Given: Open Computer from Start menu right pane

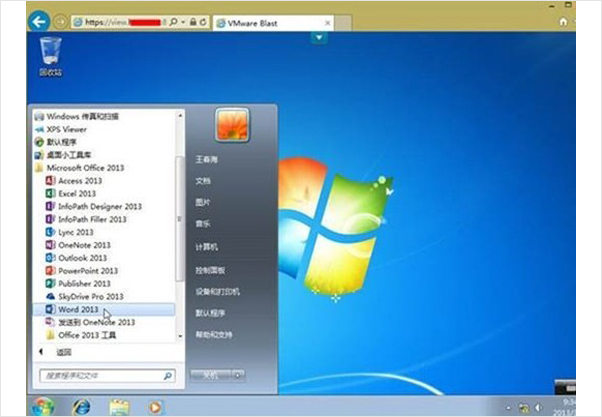Looking at the screenshot, I should click(207, 247).
